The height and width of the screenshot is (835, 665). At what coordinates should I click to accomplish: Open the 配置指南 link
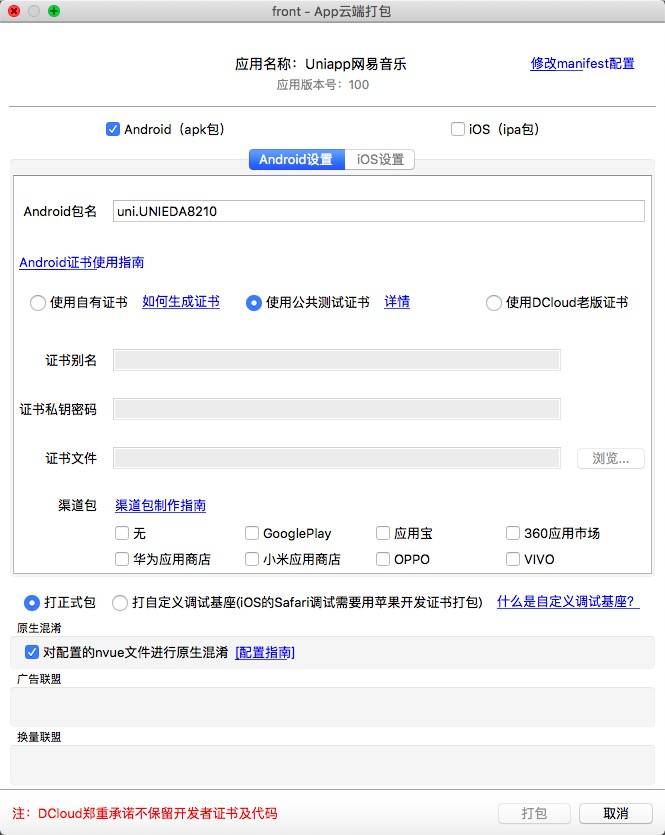(x=265, y=653)
